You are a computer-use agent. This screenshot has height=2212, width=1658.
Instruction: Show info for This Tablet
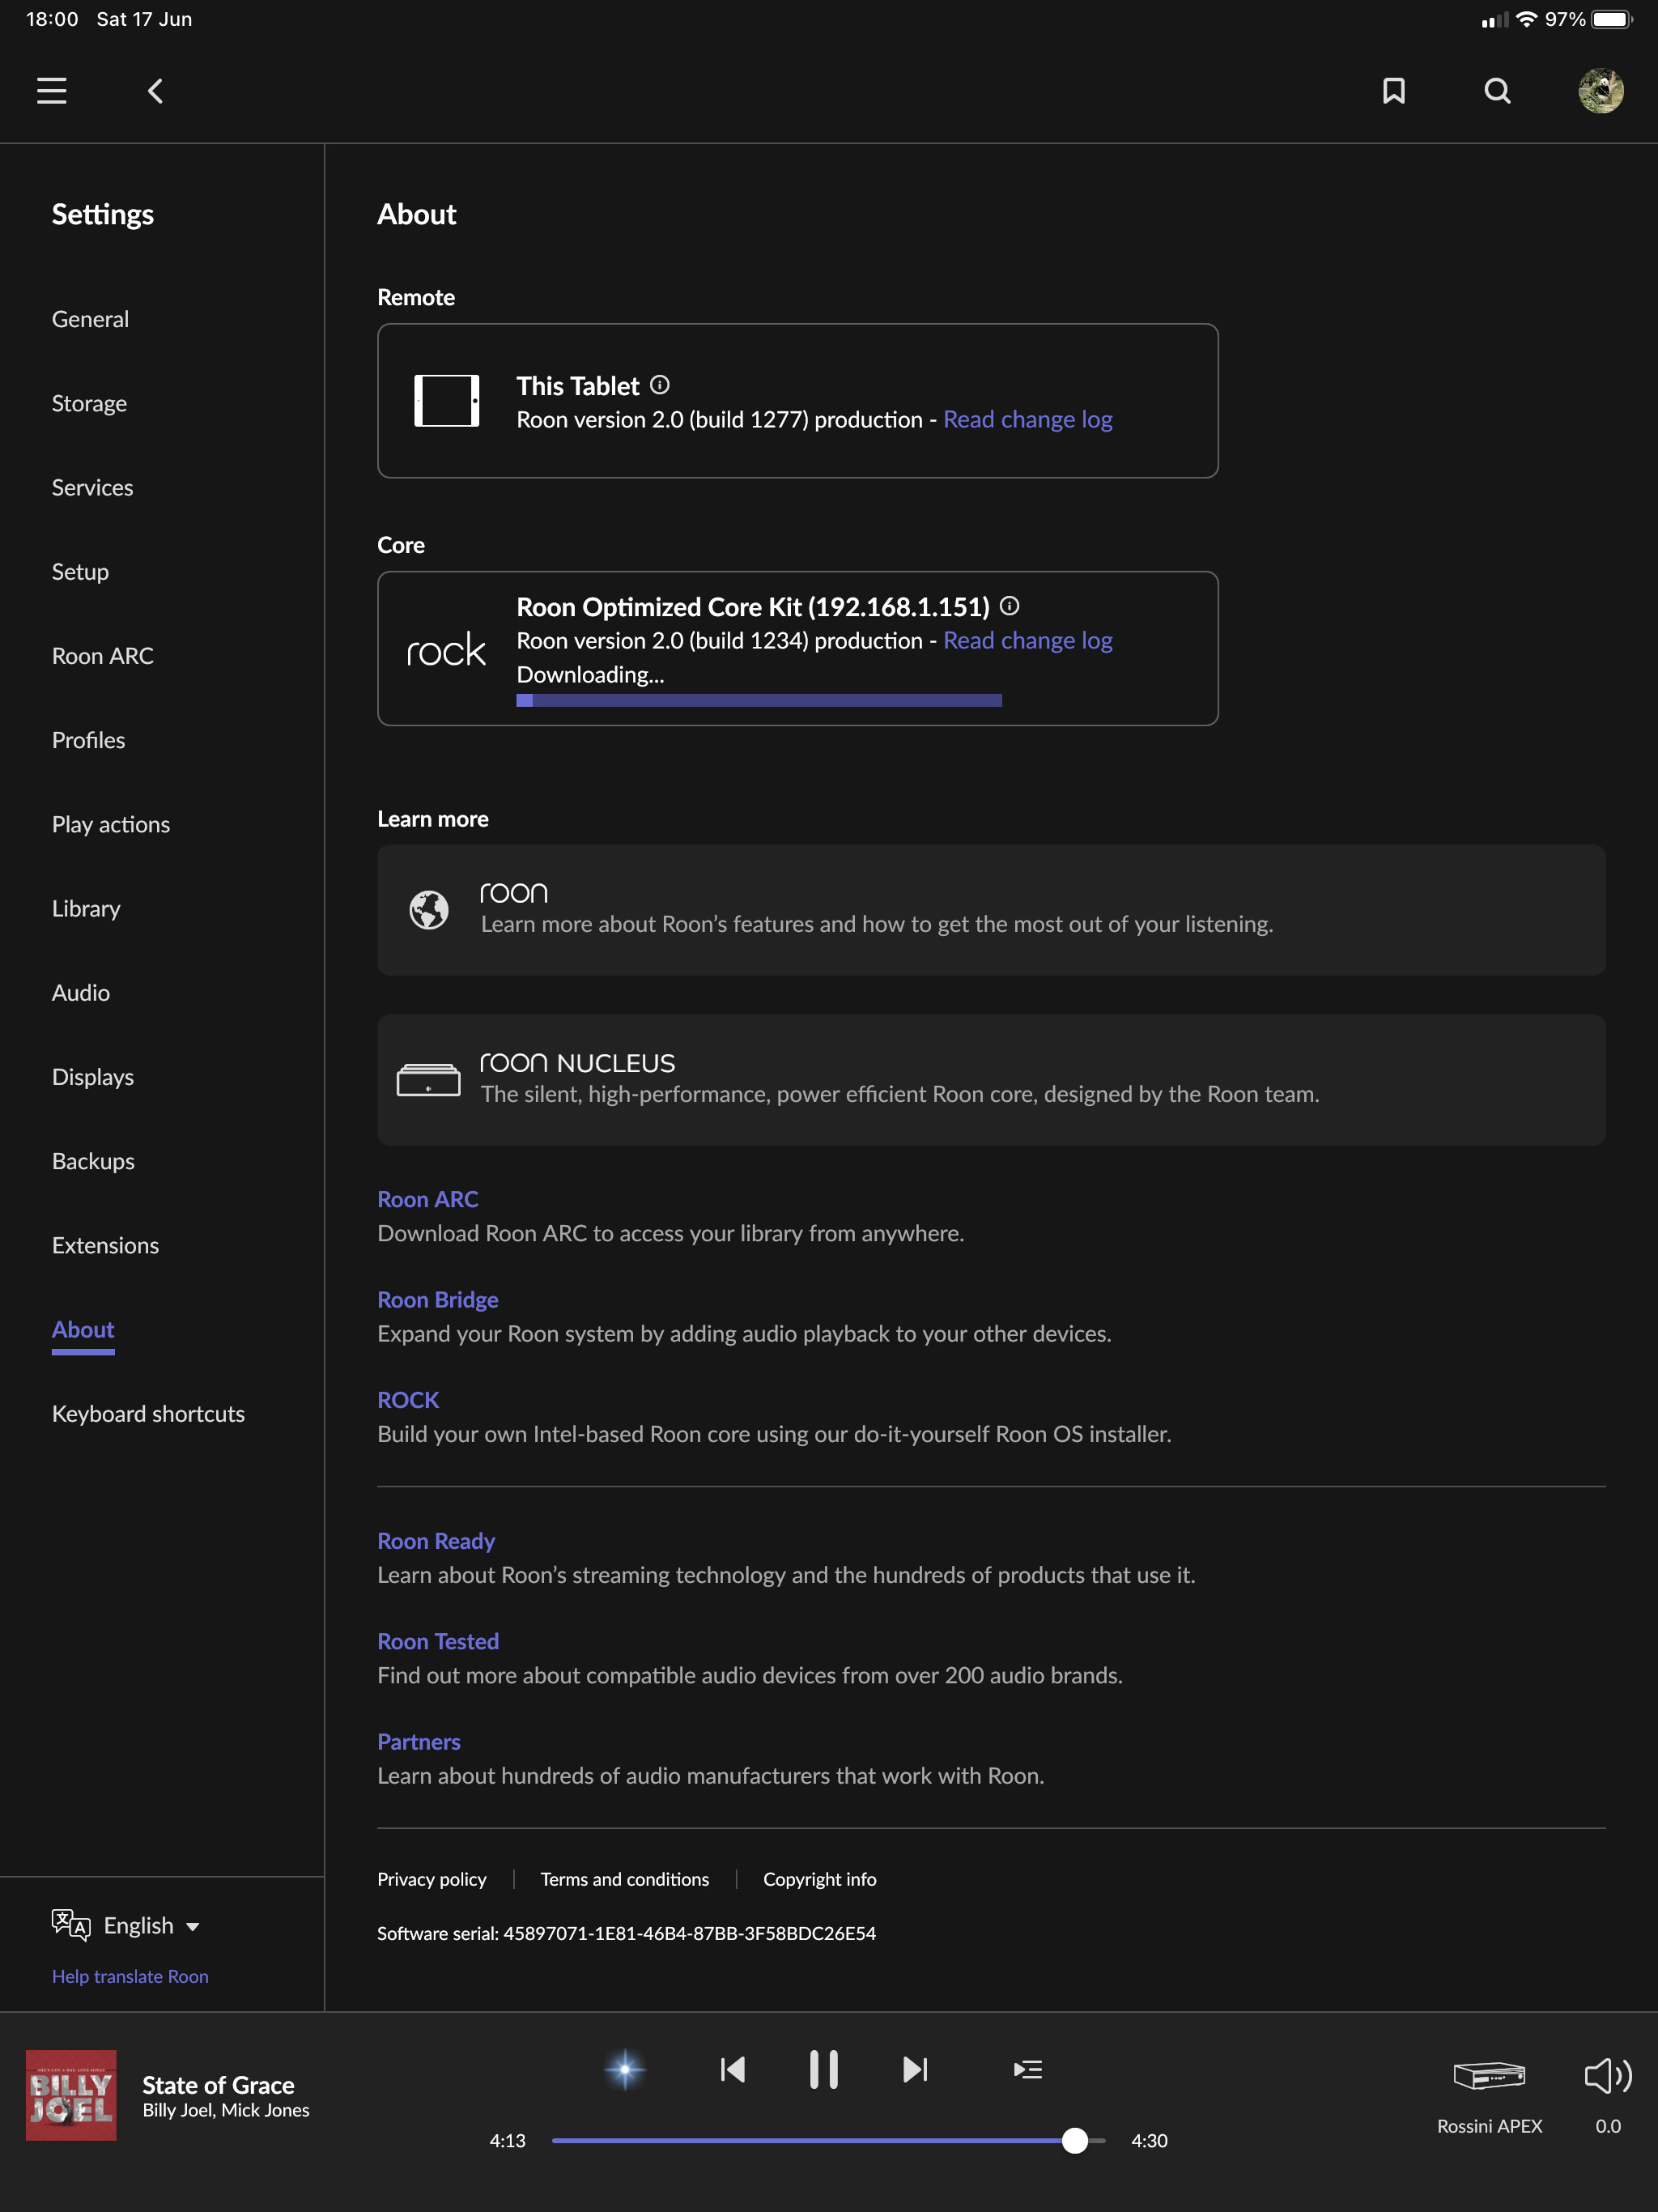(660, 385)
